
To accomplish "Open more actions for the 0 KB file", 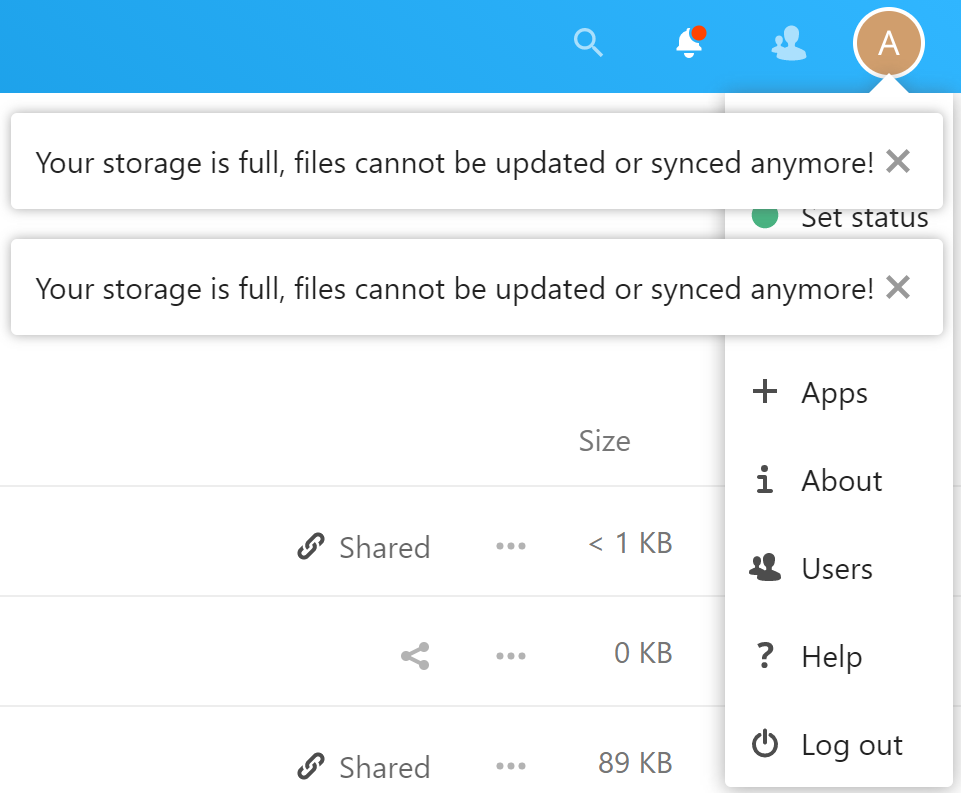I will pyautogui.click(x=511, y=656).
